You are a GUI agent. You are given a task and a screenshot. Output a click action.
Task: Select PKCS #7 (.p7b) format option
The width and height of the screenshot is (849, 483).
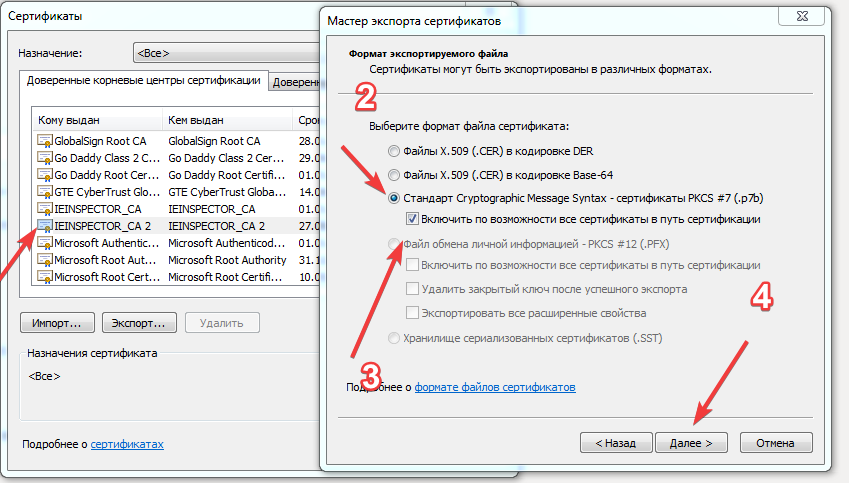394,198
